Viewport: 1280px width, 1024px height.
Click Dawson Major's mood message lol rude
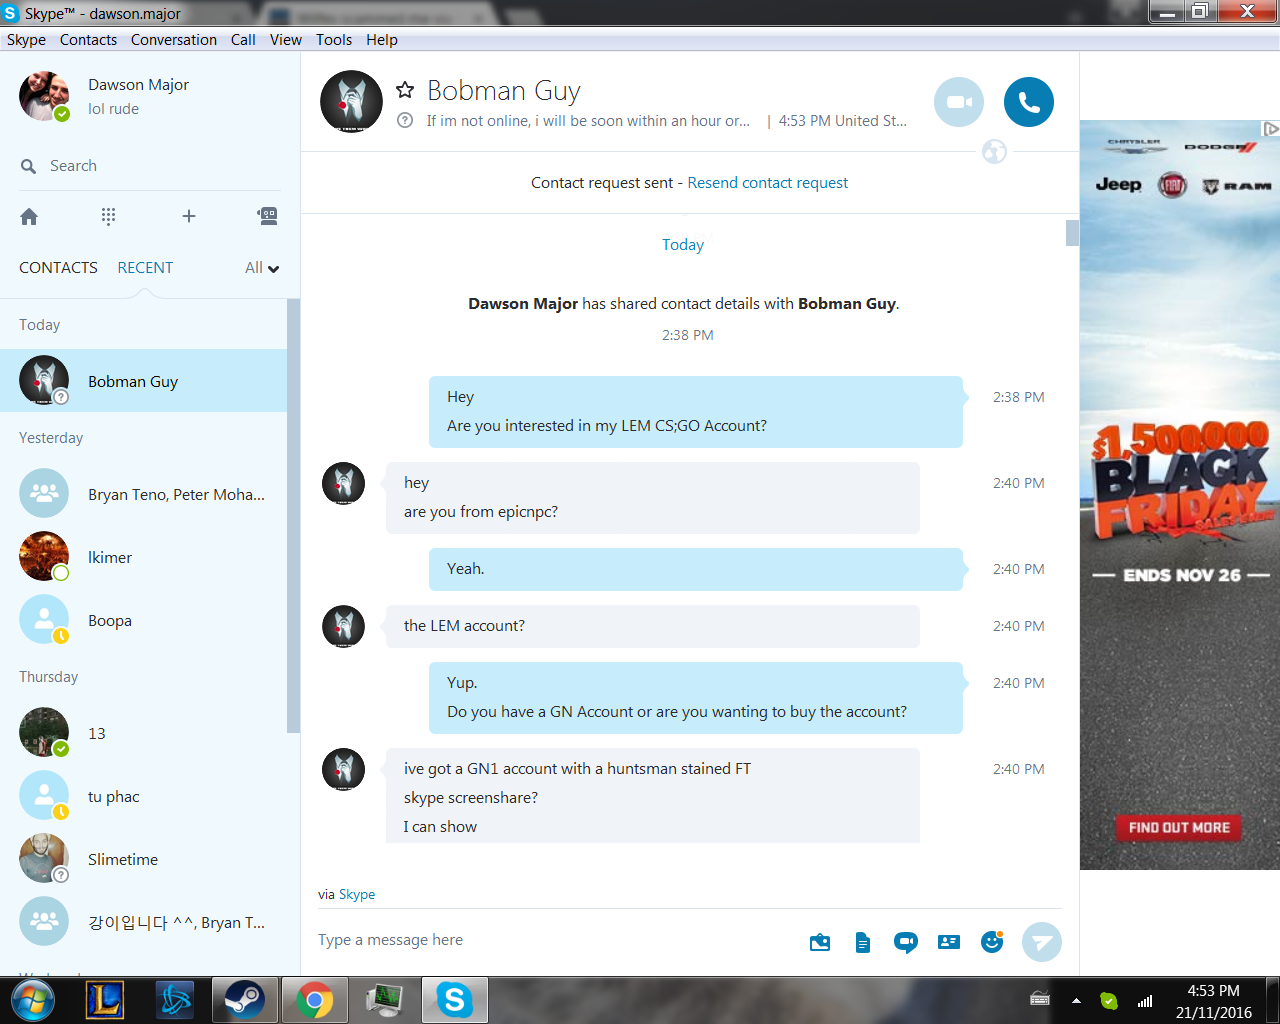113,109
